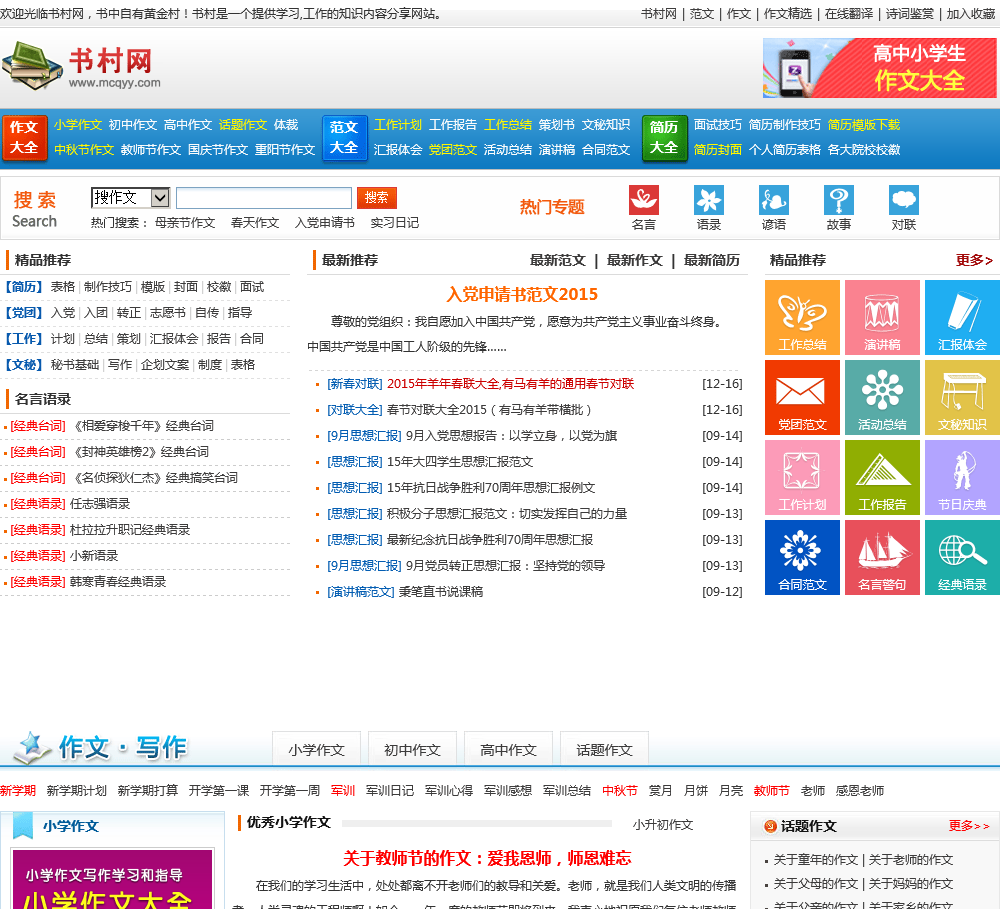Open the pink 演讲稿 tile
The image size is (1000, 909).
pyautogui.click(x=882, y=317)
